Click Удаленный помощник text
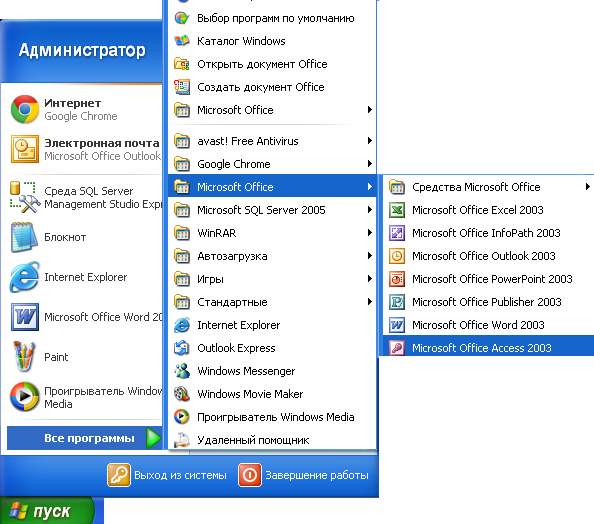594x524 pixels. tap(253, 440)
